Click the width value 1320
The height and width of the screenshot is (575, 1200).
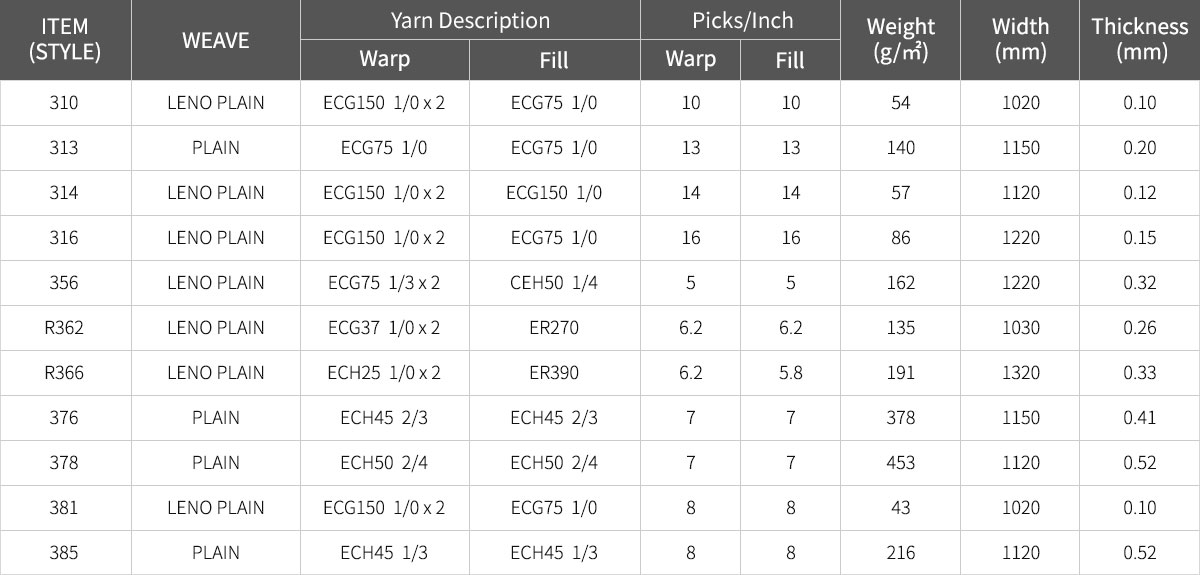(1021, 373)
